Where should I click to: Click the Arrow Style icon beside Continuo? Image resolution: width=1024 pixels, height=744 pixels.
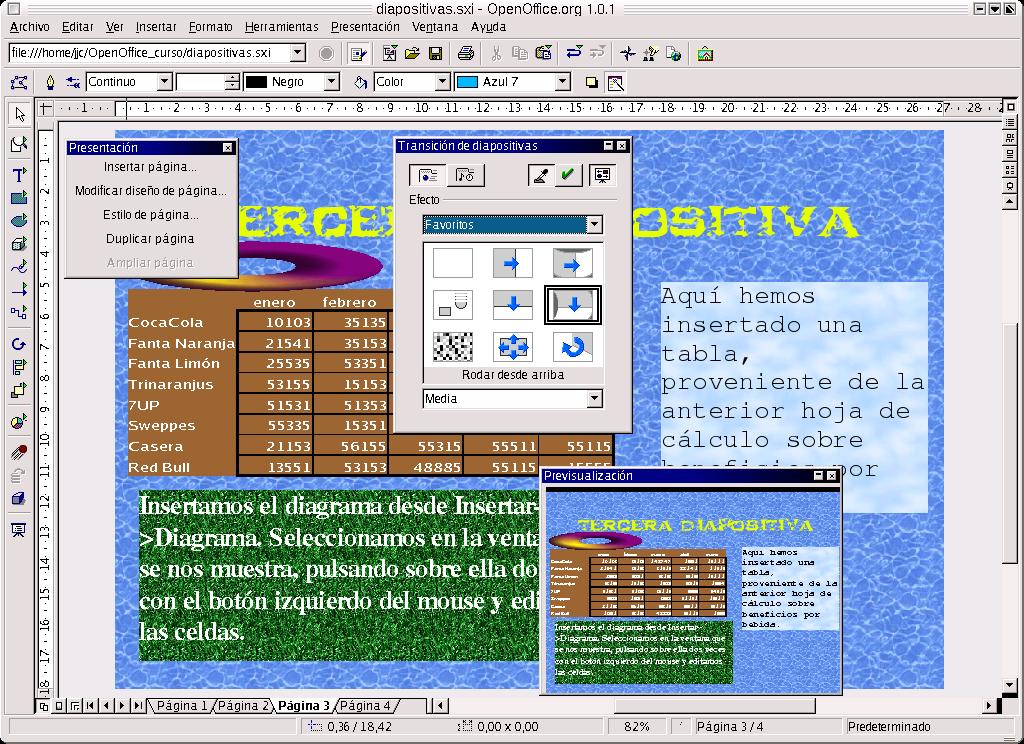[x=72, y=82]
